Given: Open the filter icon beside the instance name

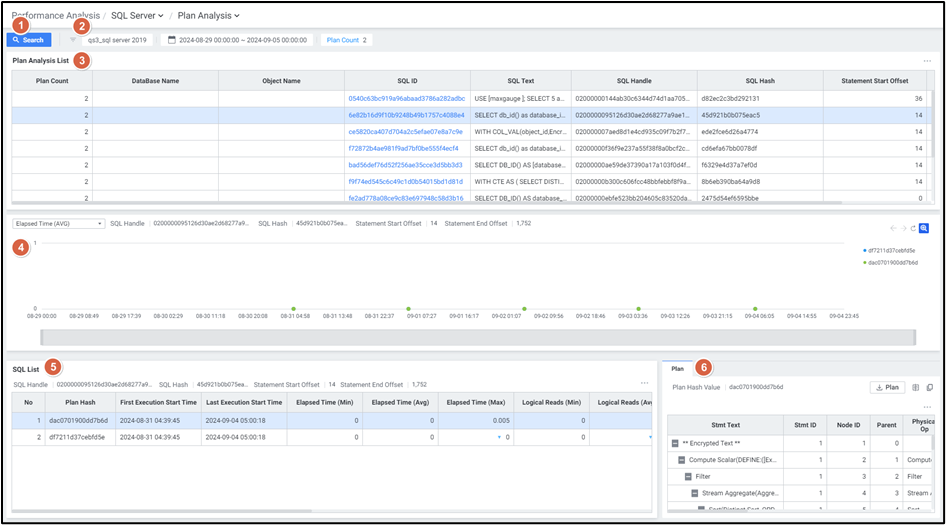Looking at the screenshot, I should pos(72,40).
